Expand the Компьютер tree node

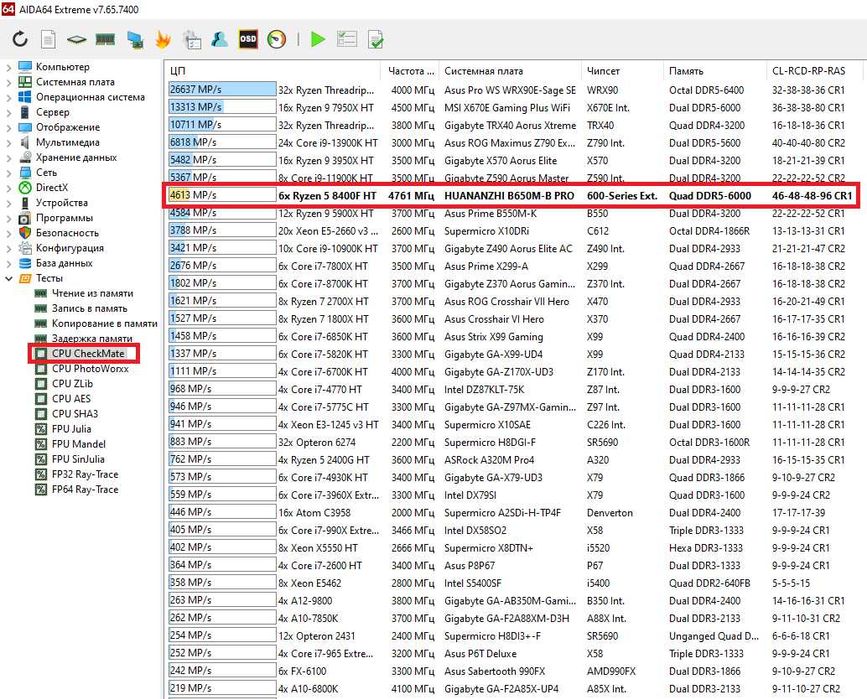click(x=8, y=67)
